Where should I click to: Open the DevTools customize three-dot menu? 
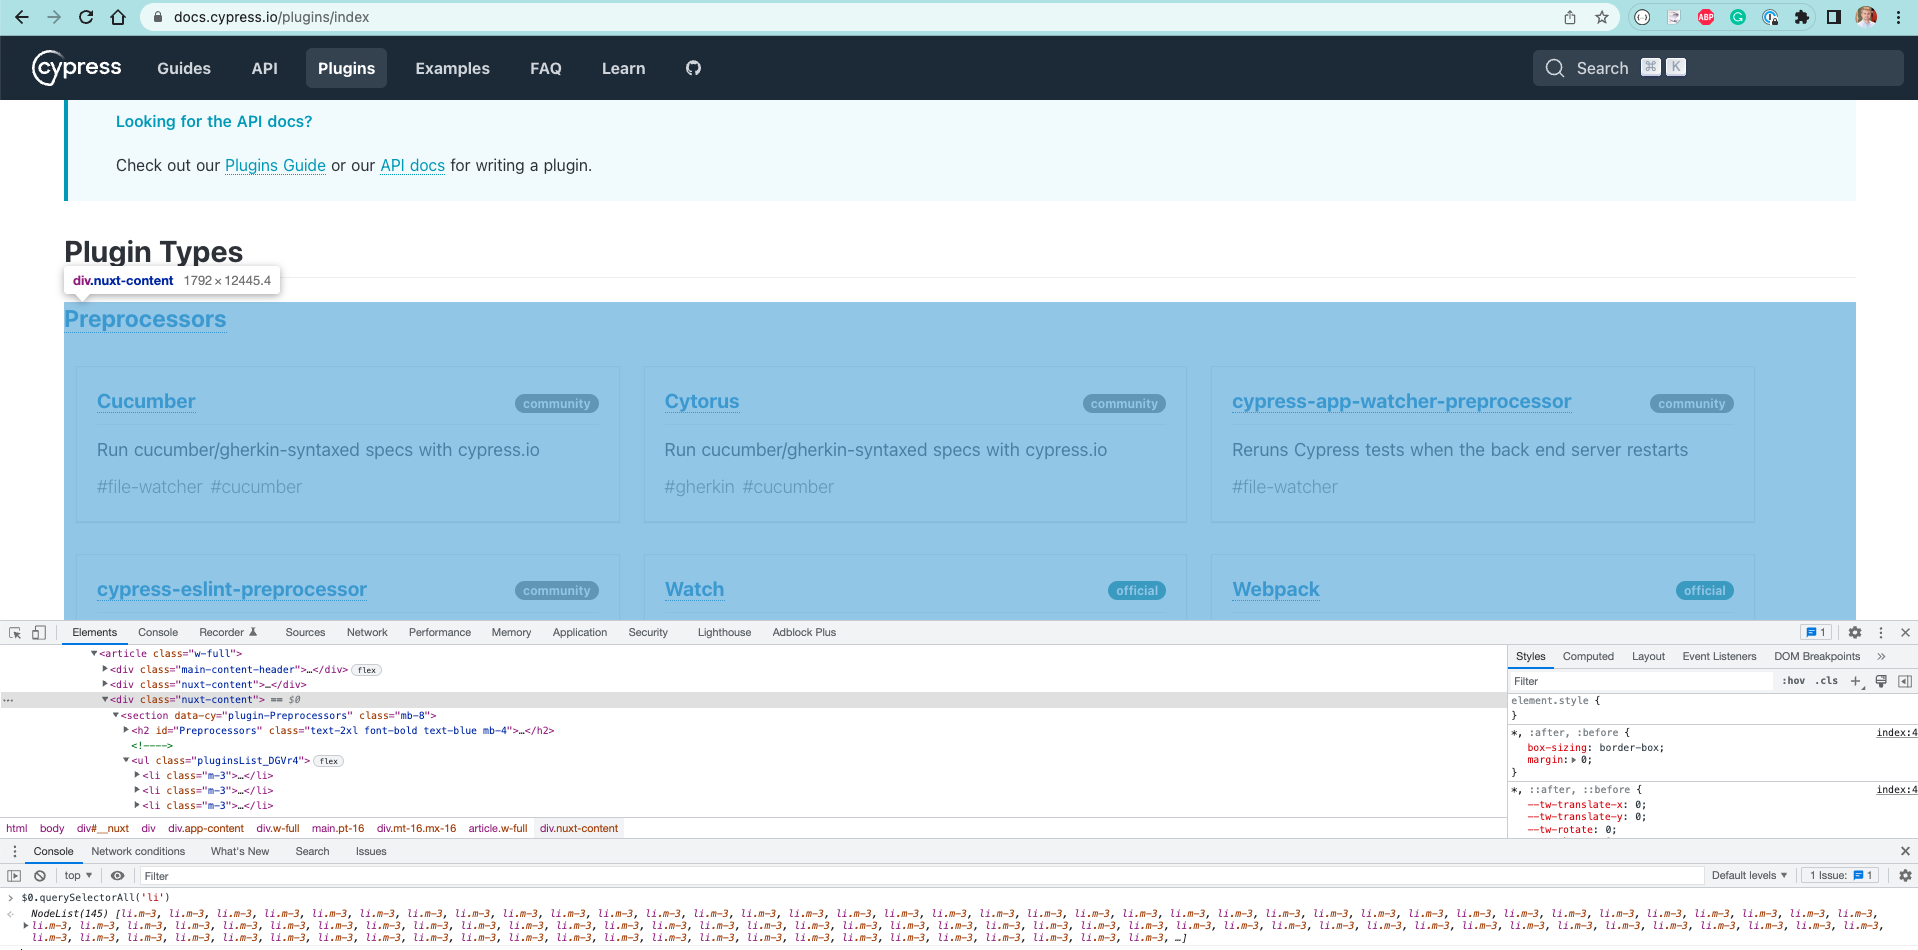tap(1881, 632)
